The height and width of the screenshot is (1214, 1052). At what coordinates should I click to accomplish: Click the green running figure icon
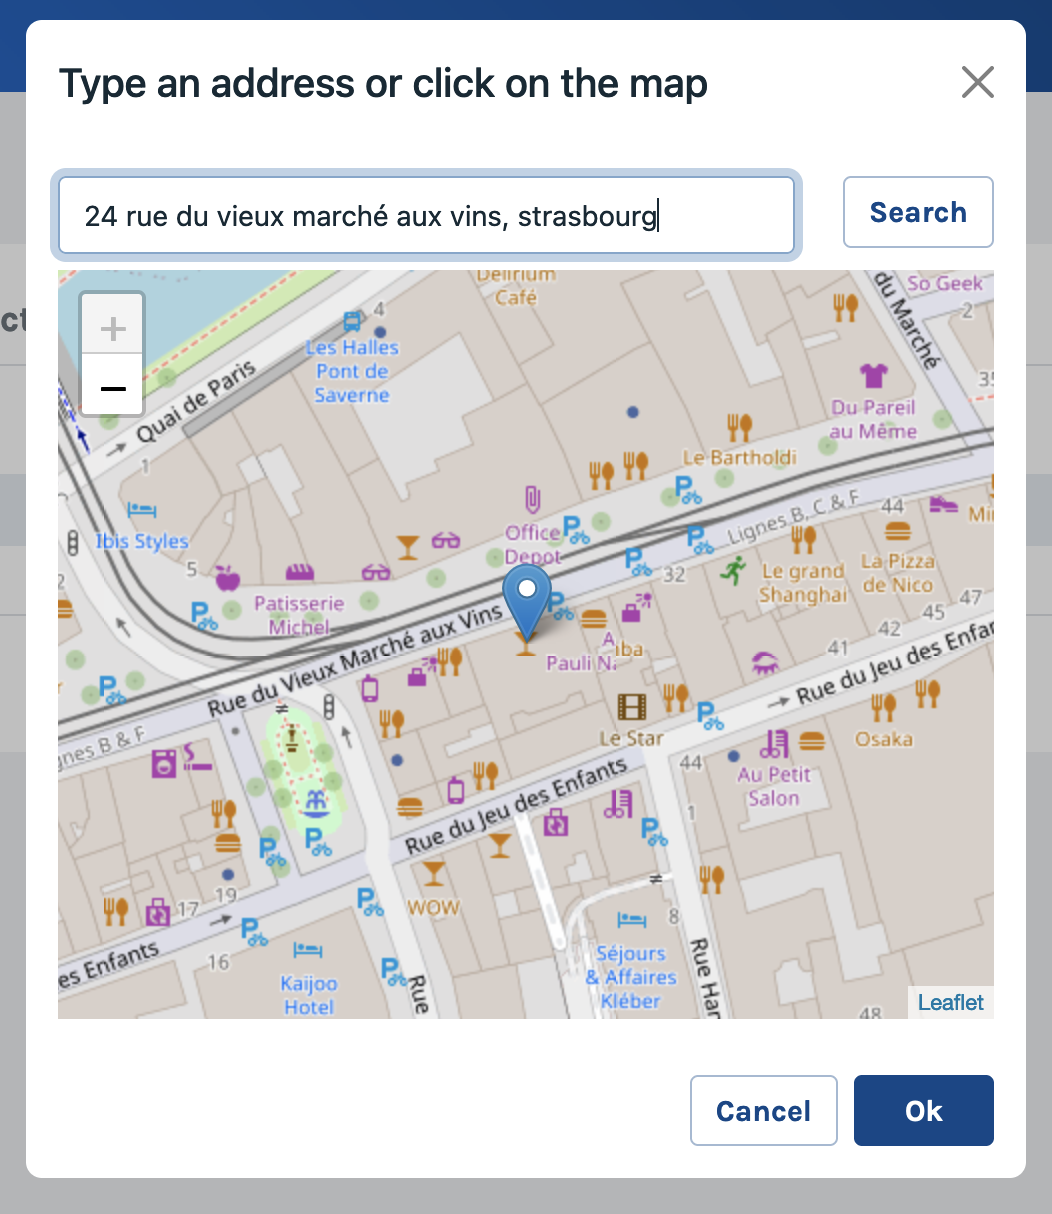click(x=734, y=572)
